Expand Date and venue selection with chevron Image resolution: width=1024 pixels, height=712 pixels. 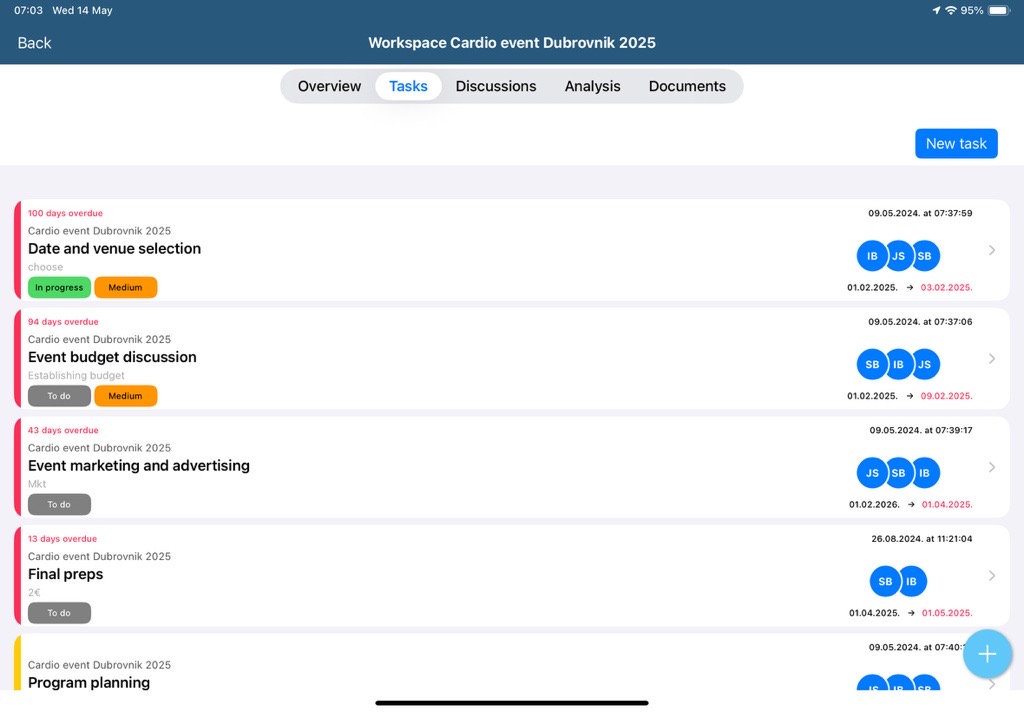coord(991,250)
